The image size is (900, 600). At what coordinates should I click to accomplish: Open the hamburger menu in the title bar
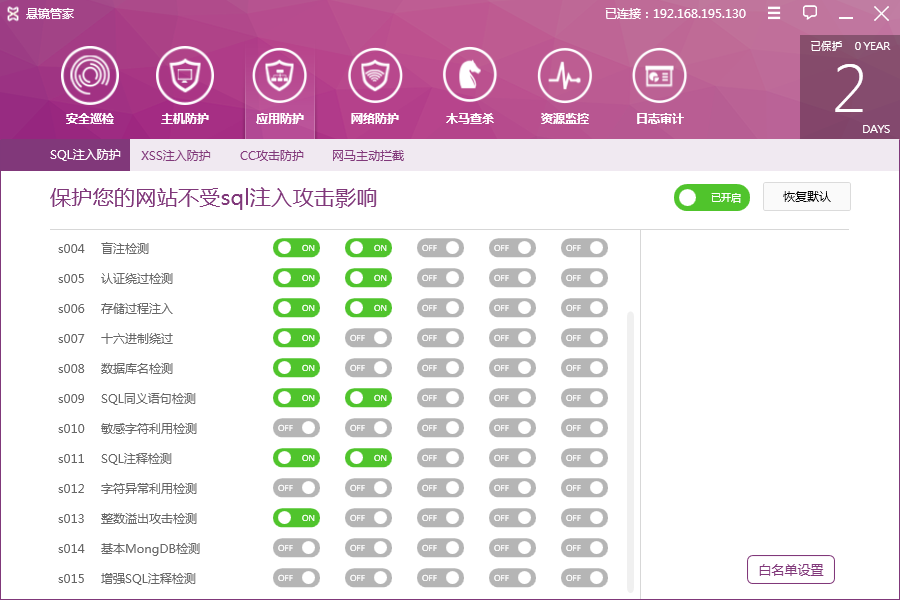coord(772,13)
